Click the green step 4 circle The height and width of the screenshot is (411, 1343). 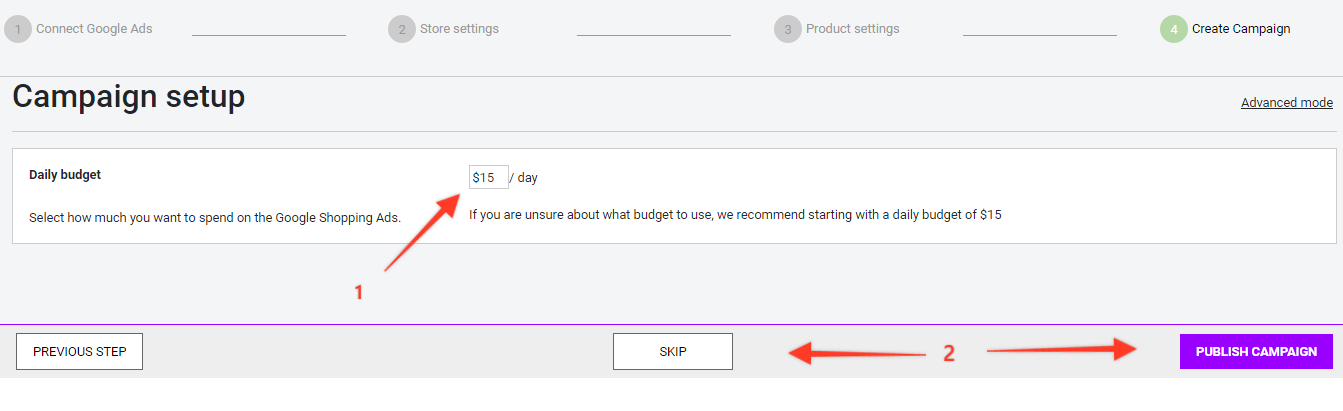1174,29
